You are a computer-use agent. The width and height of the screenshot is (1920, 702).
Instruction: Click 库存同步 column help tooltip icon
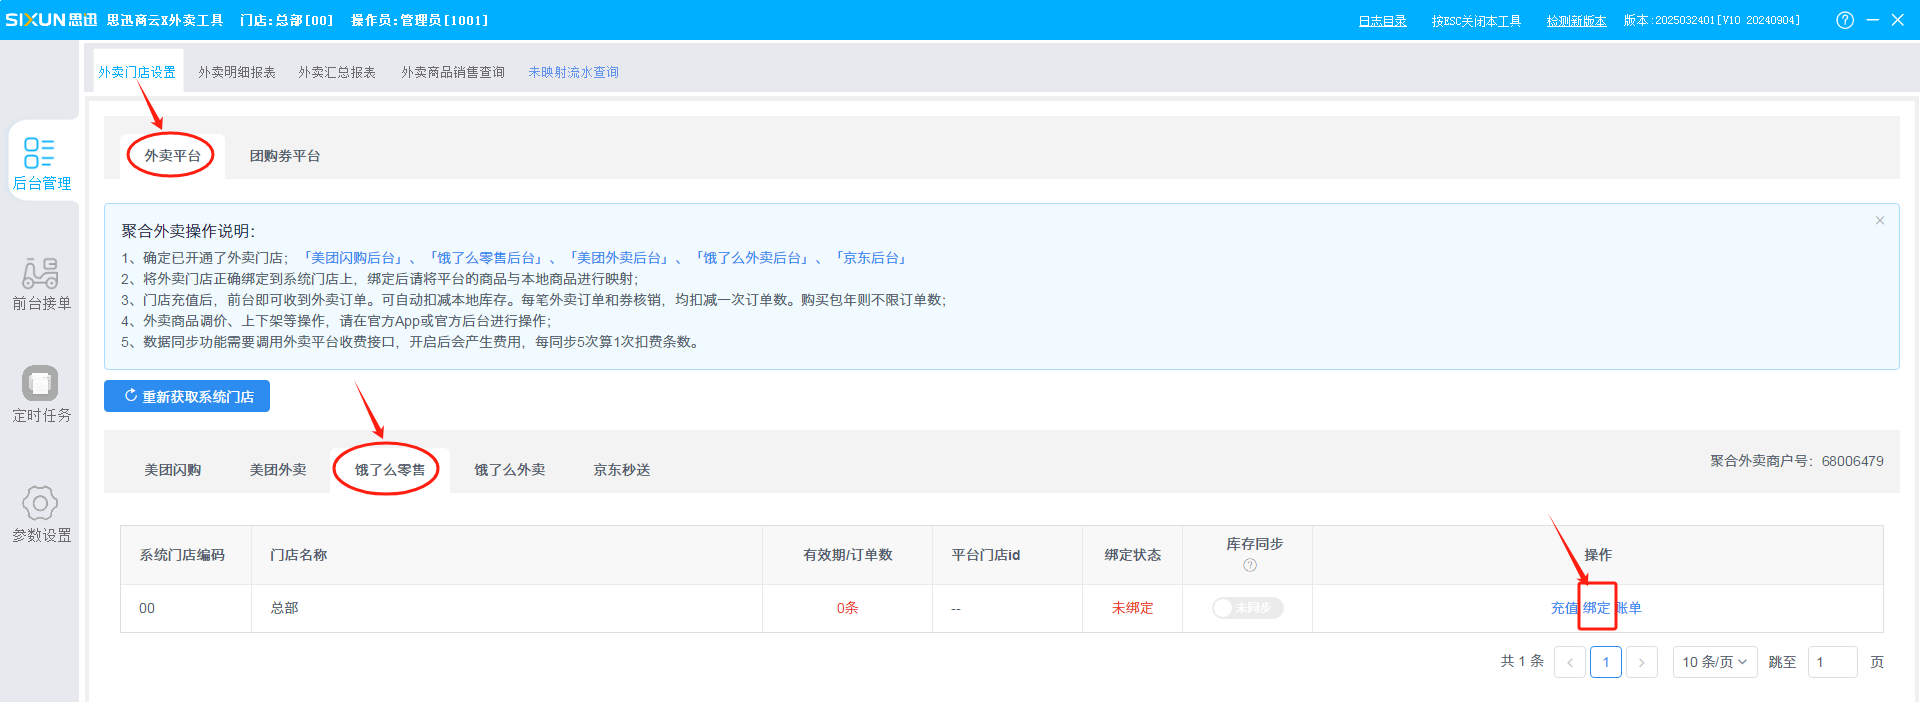click(1249, 566)
